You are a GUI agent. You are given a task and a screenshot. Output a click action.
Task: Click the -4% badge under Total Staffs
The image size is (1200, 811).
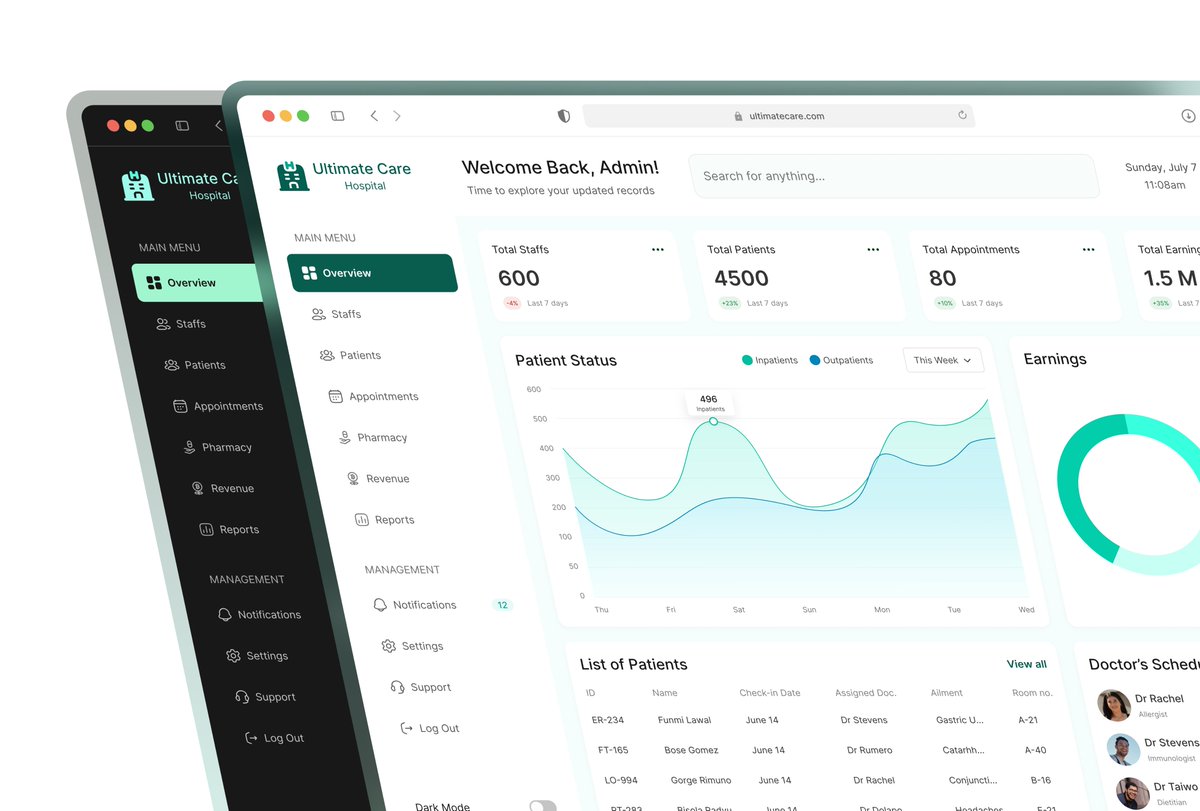[x=512, y=303]
